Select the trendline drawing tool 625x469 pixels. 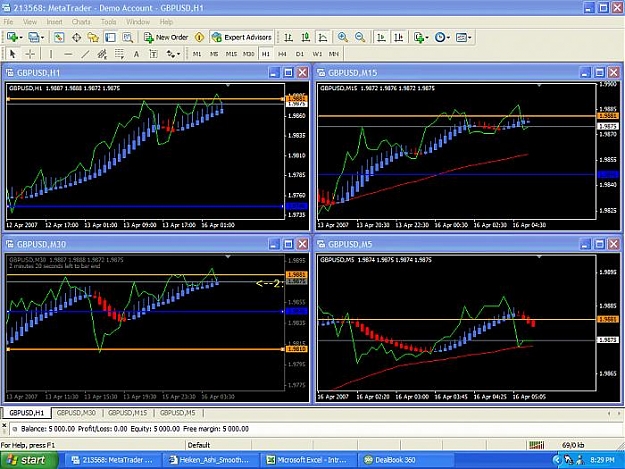pos(85,54)
